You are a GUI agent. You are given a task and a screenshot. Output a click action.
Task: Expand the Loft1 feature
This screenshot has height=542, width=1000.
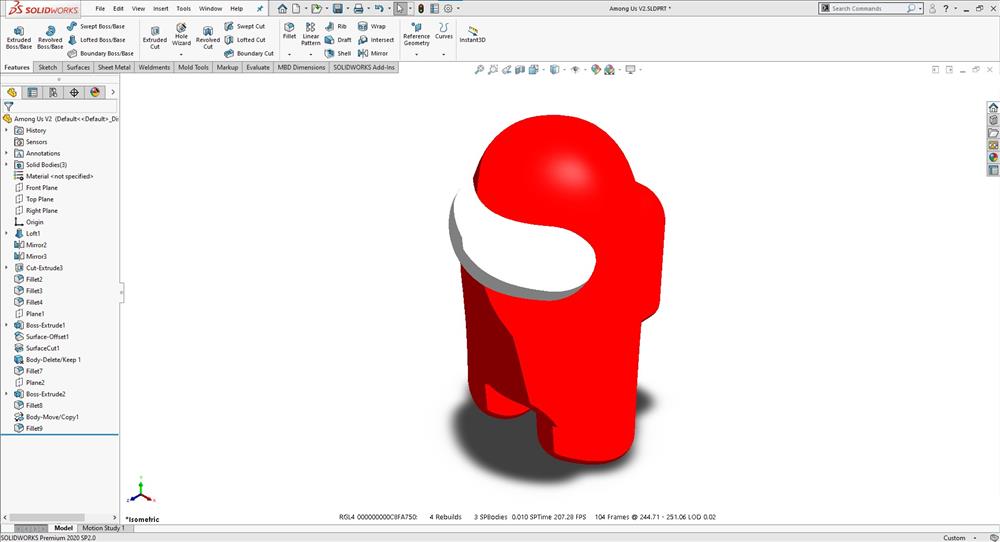click(6, 233)
